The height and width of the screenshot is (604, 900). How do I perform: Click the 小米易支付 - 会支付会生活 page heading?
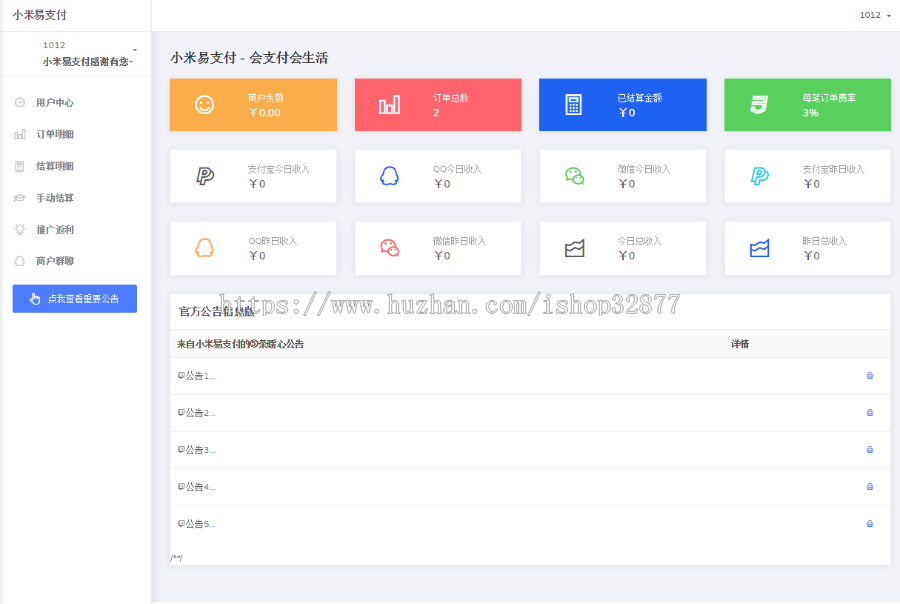(x=249, y=58)
